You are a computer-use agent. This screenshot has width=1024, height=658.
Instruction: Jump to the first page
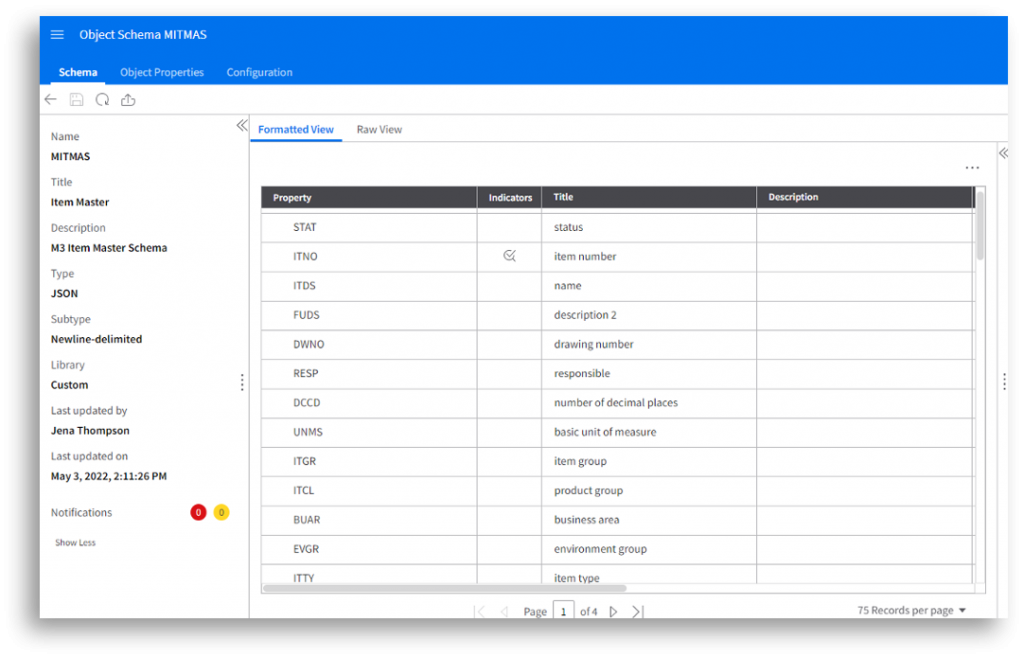pos(480,612)
